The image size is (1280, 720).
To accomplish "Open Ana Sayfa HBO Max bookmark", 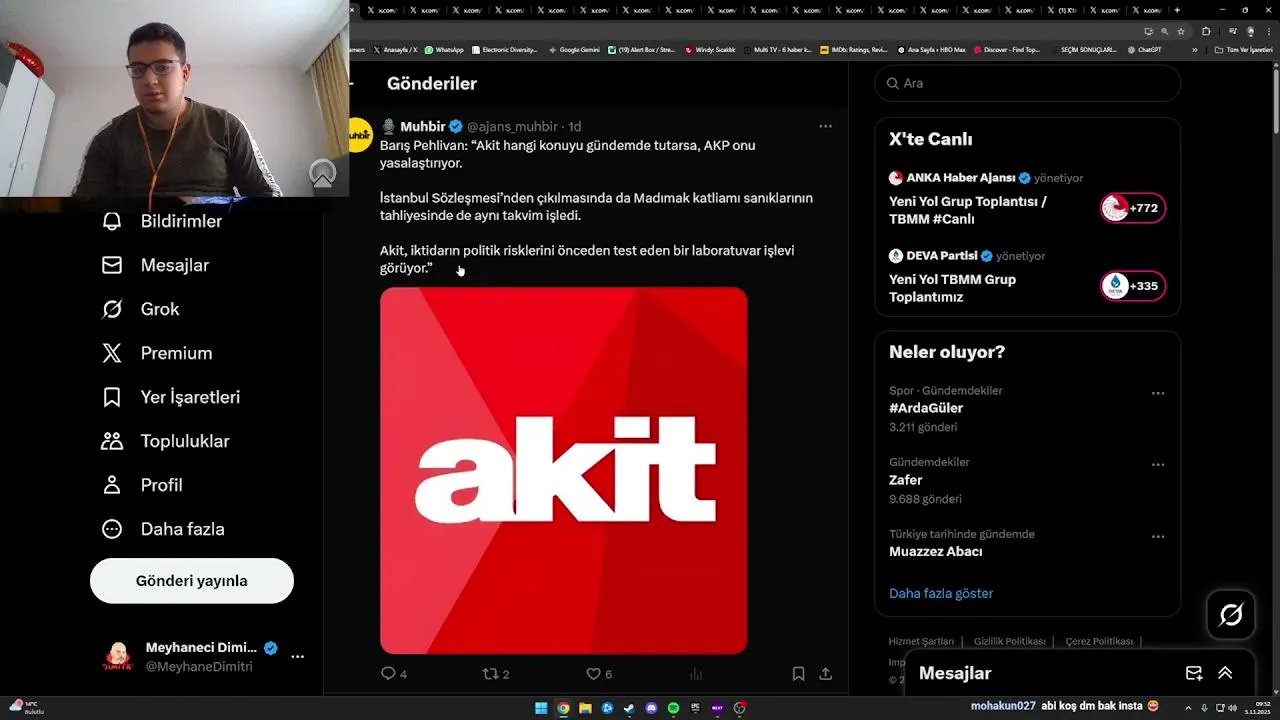I will (x=932, y=50).
